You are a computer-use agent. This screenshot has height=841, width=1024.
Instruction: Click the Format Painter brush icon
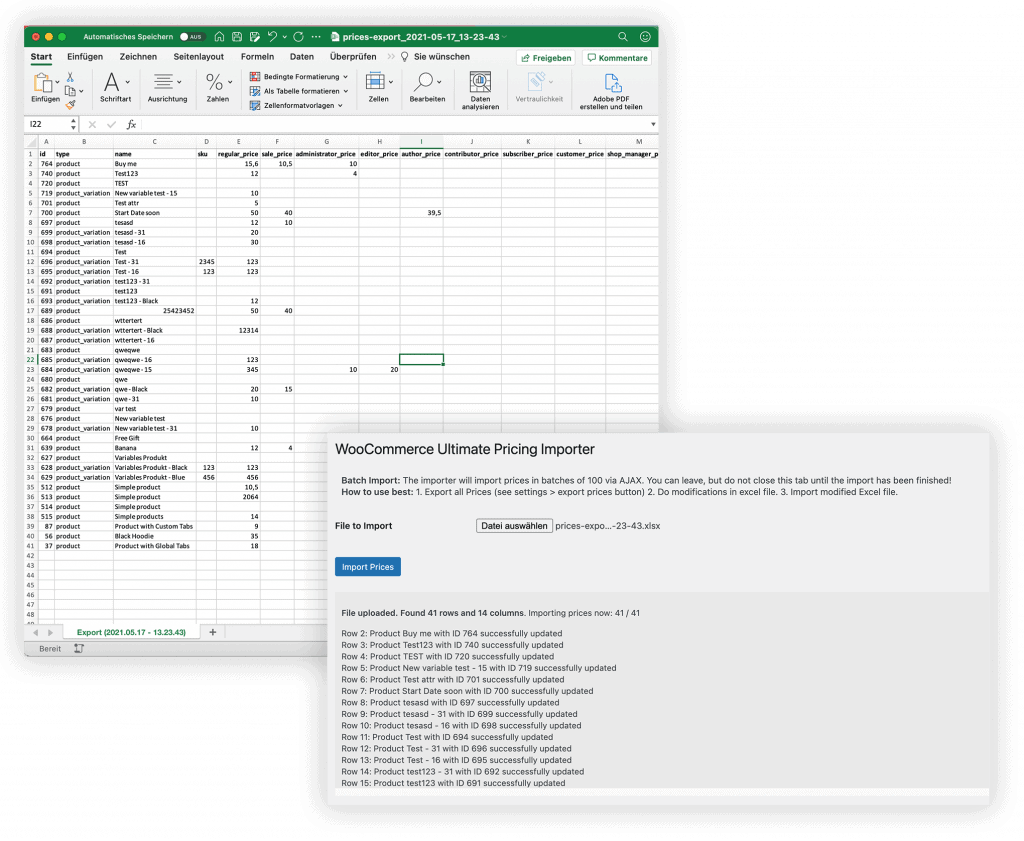(x=71, y=104)
